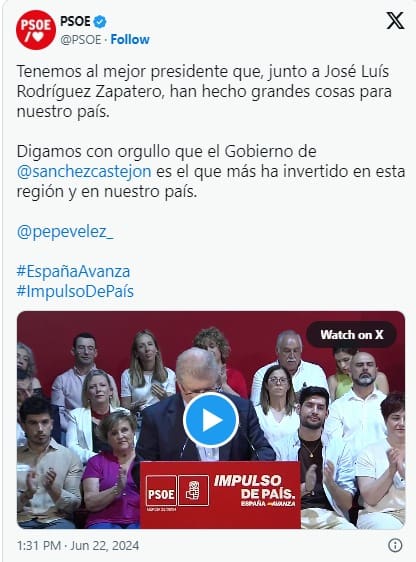Open the PSOE red heart profile avatar

[36, 30]
